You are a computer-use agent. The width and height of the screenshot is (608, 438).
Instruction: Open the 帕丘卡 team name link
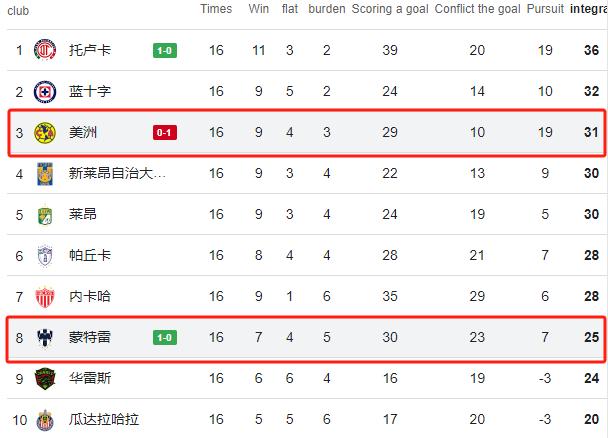point(90,255)
